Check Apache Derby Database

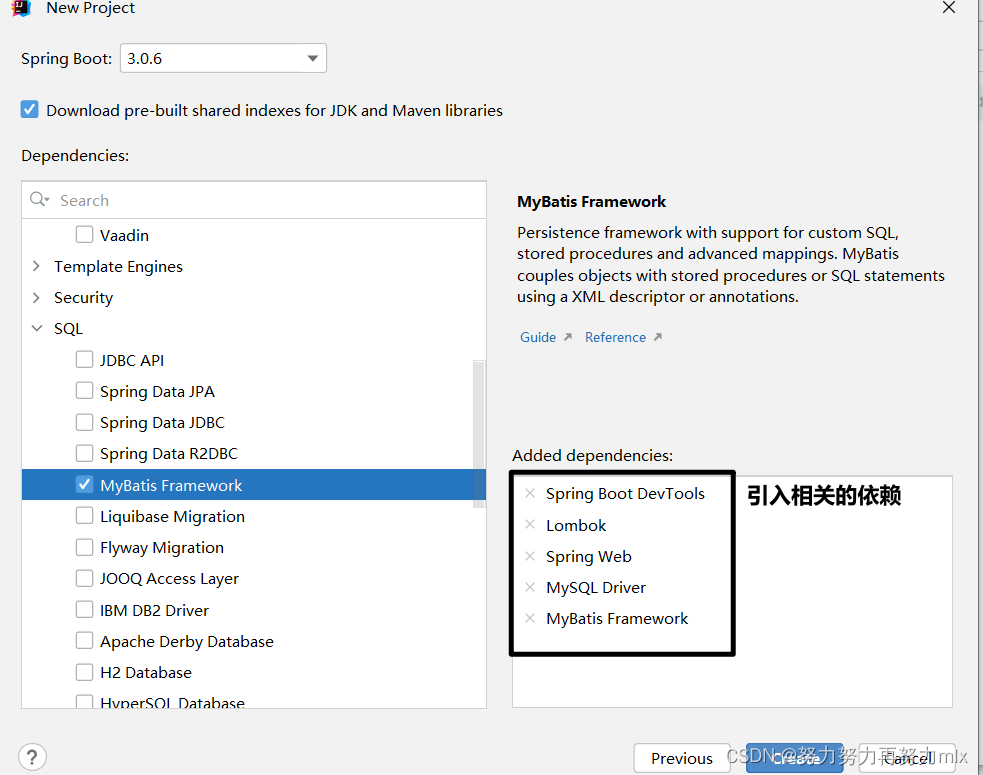pos(84,641)
